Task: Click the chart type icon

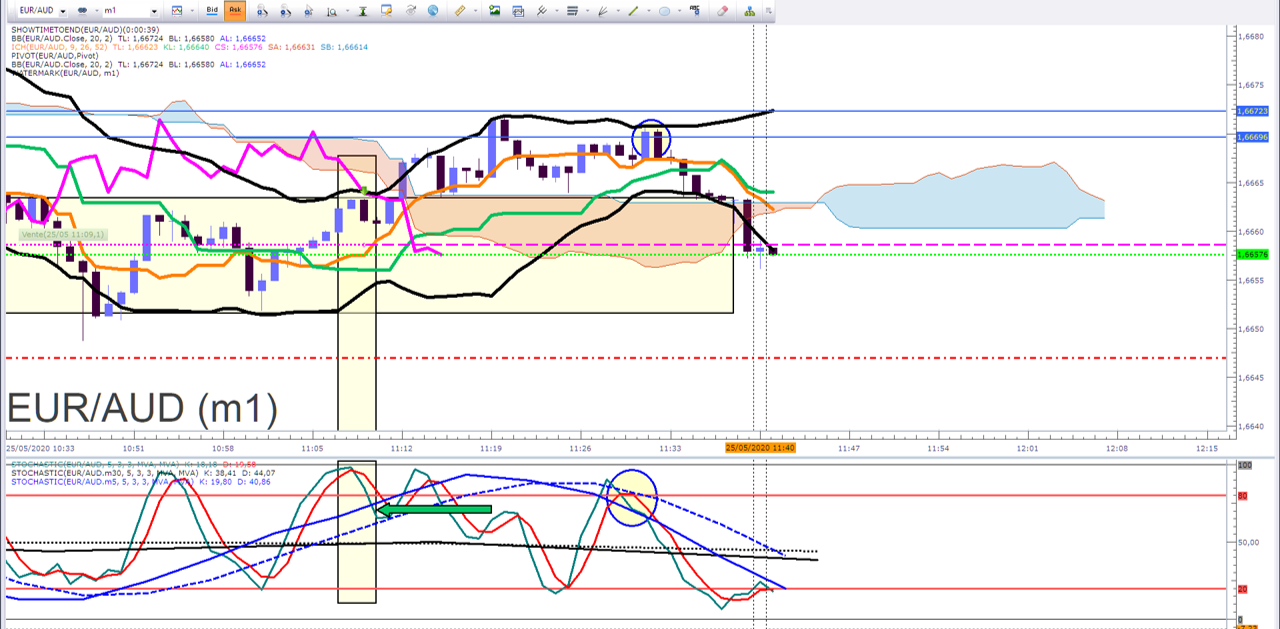Action: 177,10
